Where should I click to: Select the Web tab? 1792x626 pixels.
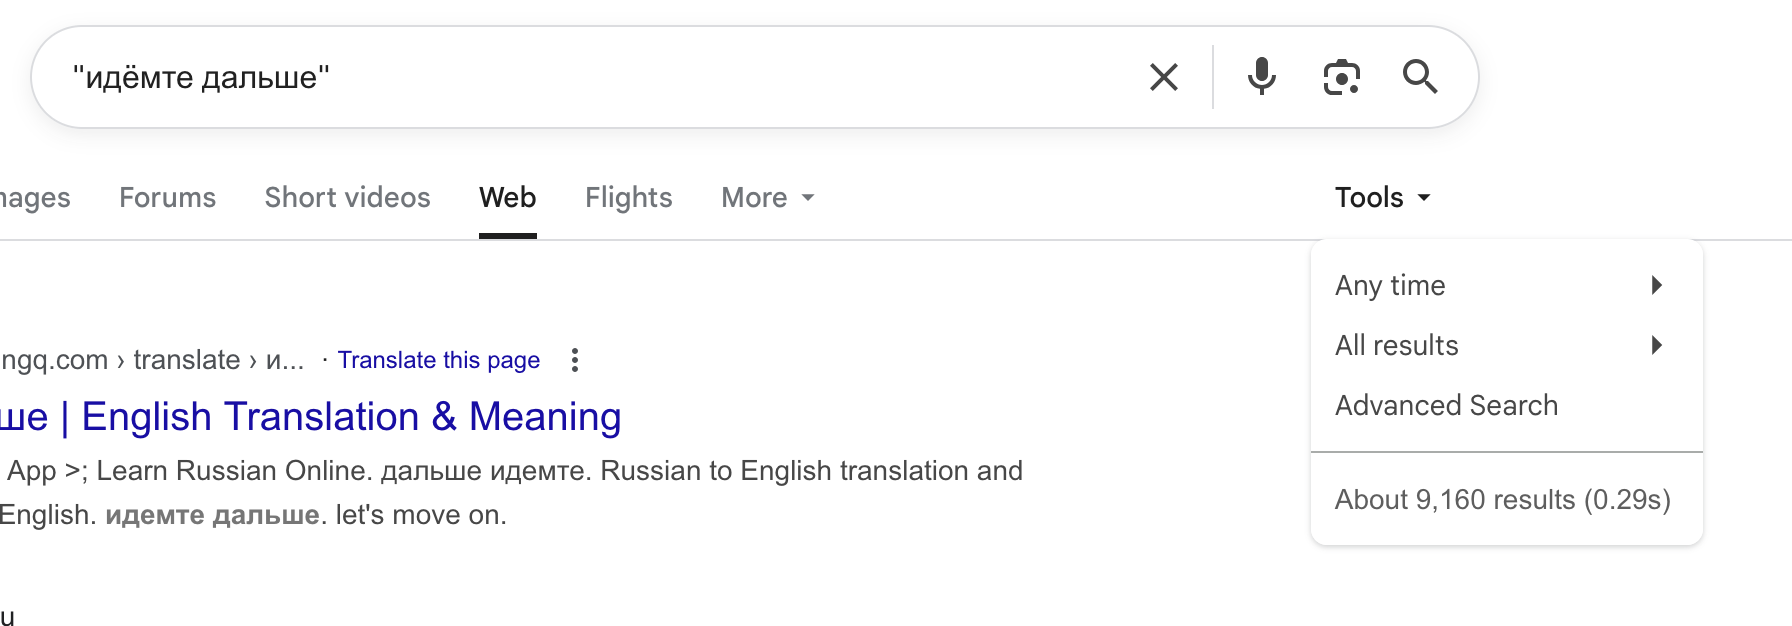tap(507, 198)
